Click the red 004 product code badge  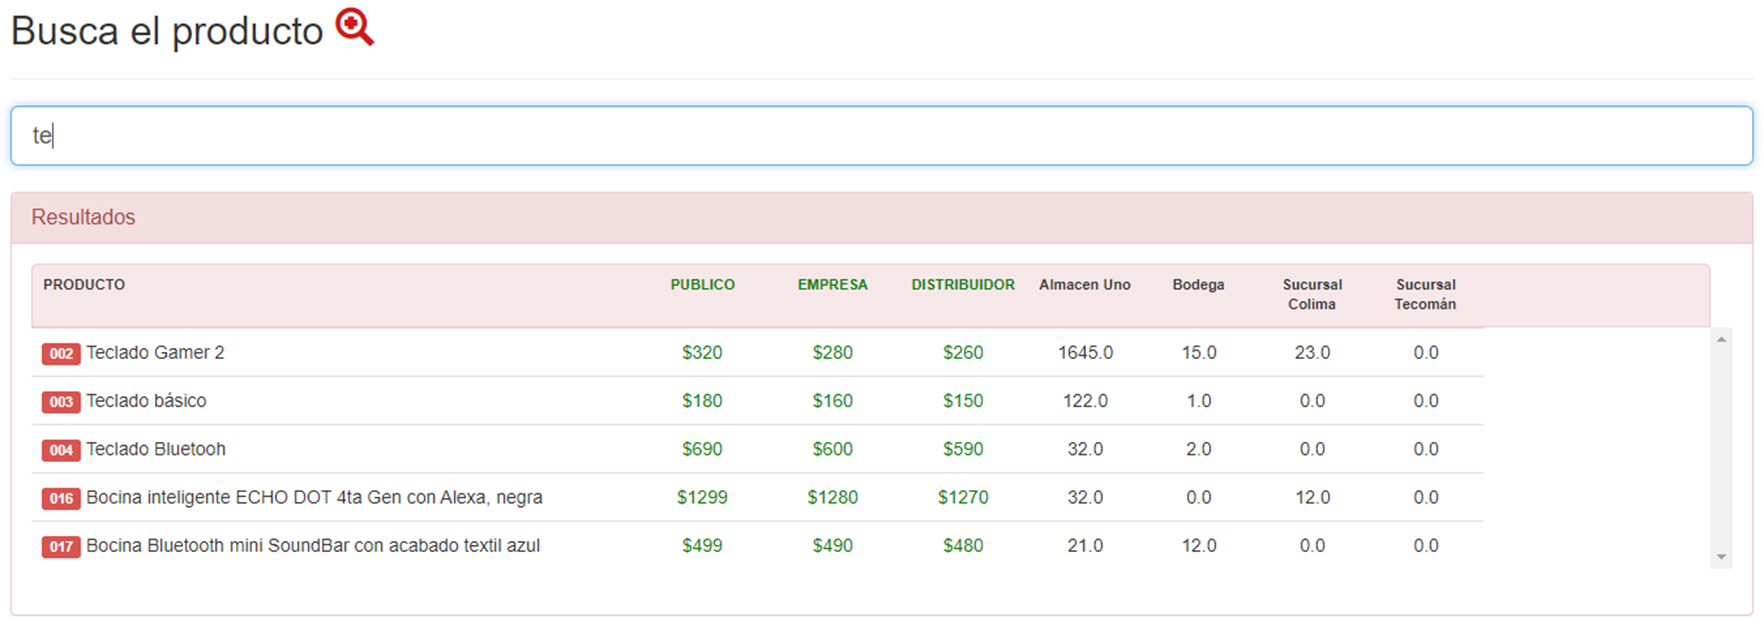61,450
